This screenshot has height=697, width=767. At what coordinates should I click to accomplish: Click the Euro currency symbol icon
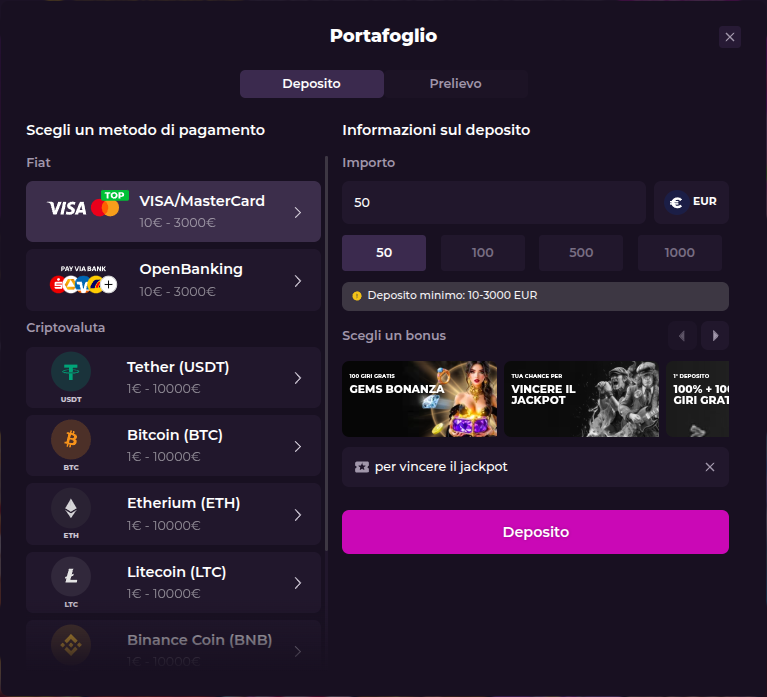coord(676,202)
